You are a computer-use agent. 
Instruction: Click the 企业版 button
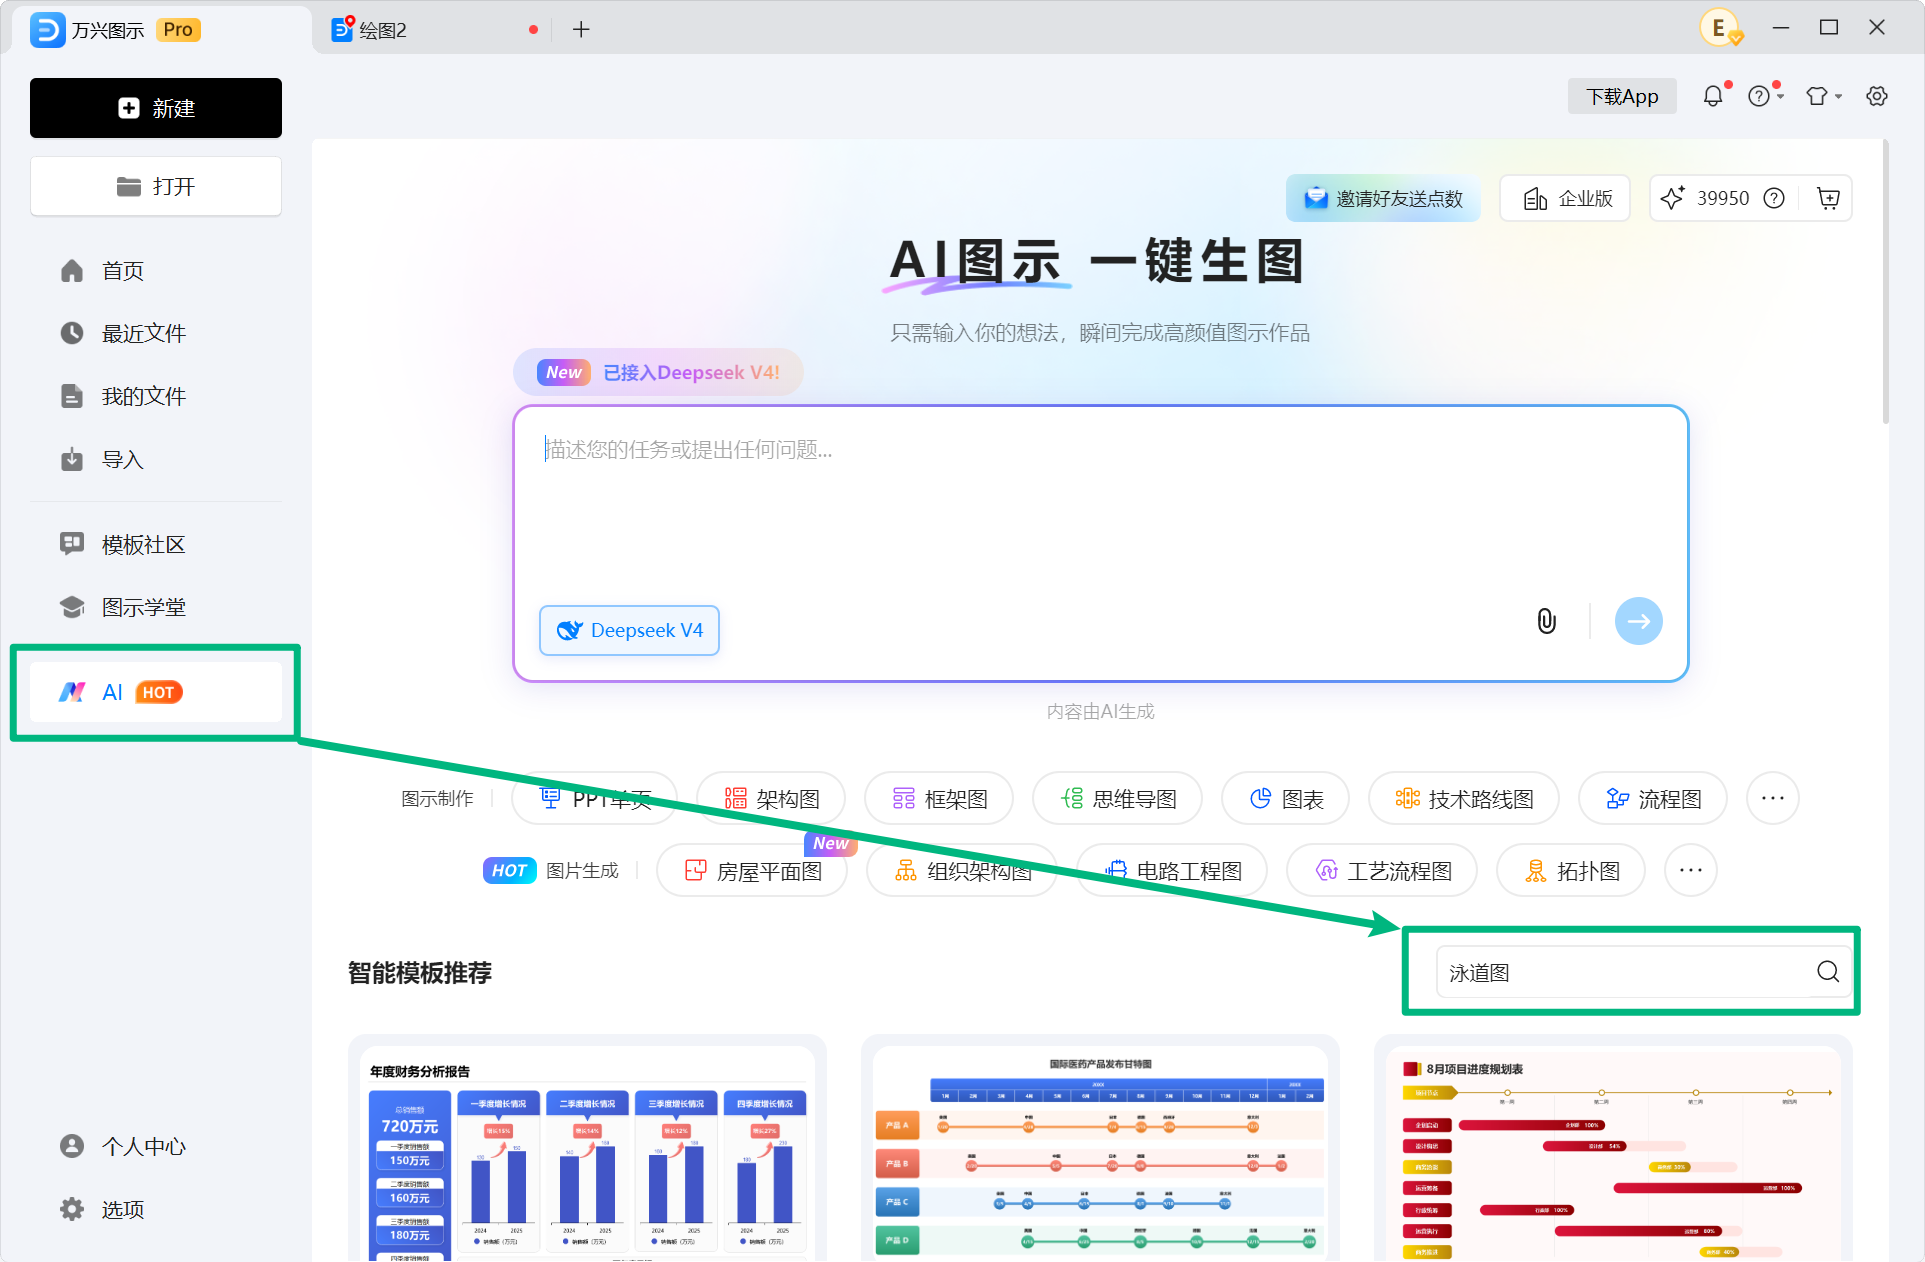pos(1565,198)
